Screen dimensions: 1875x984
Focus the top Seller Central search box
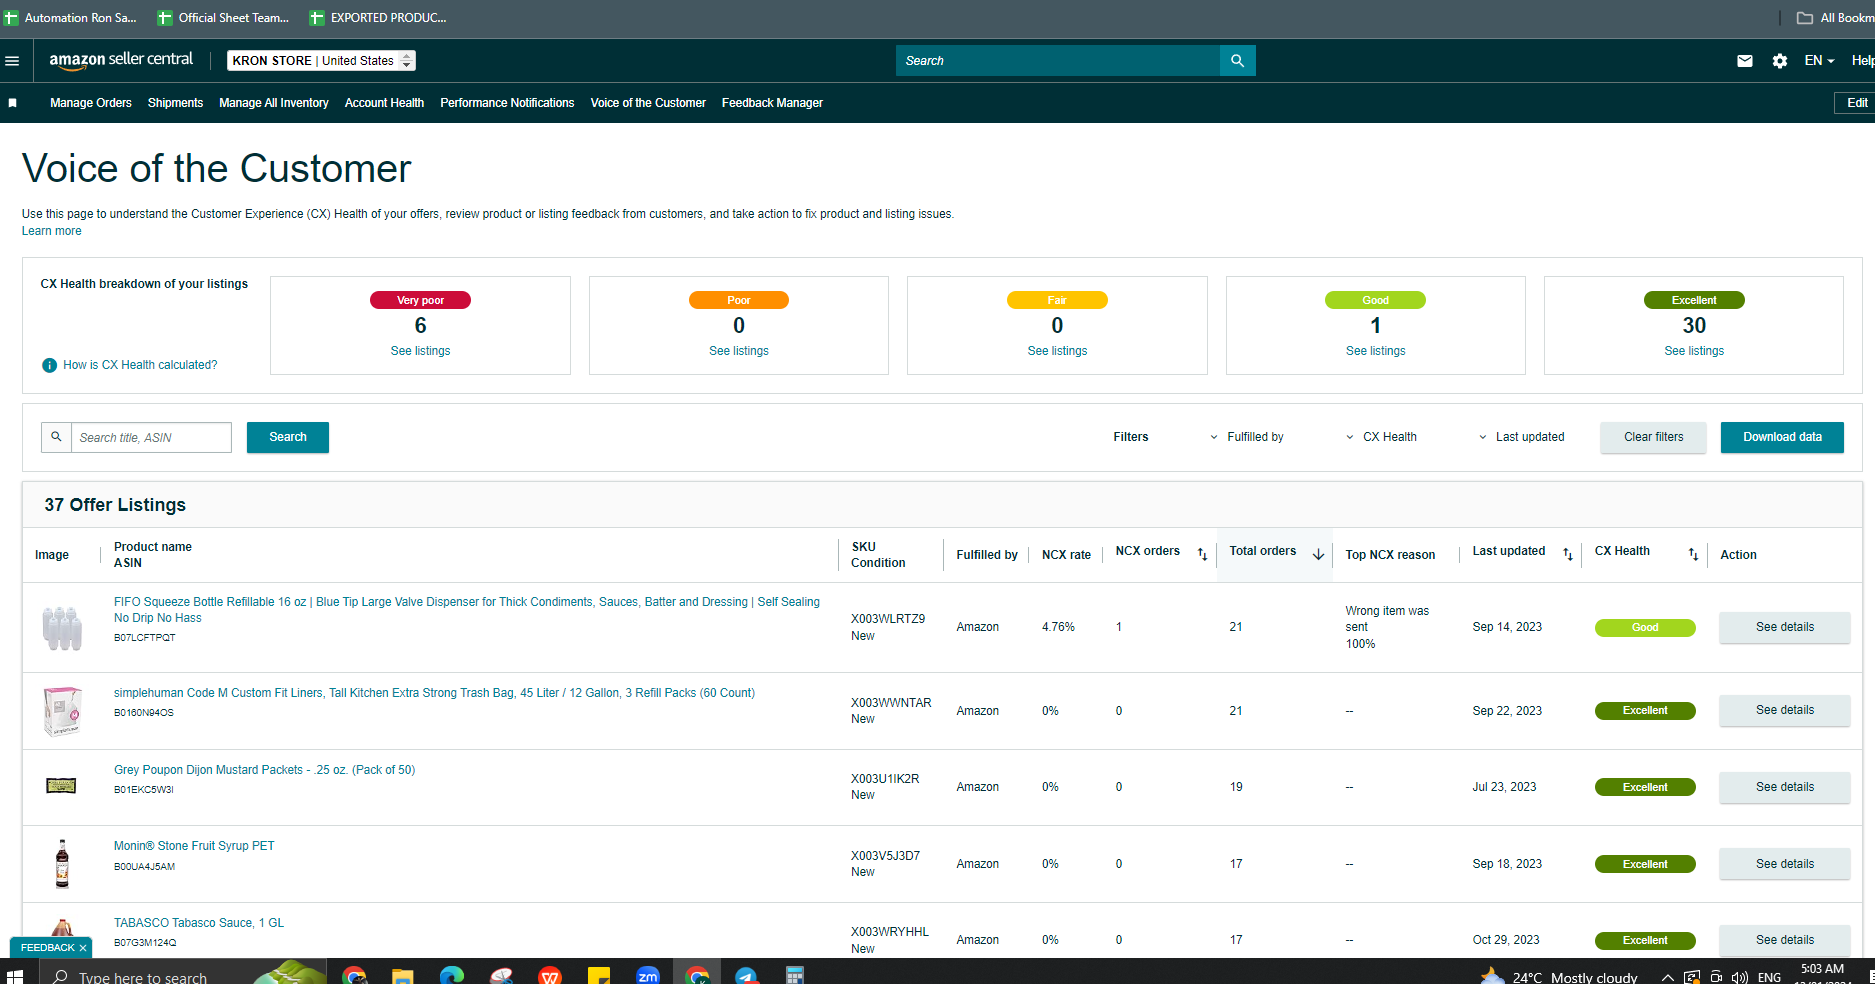1058,61
